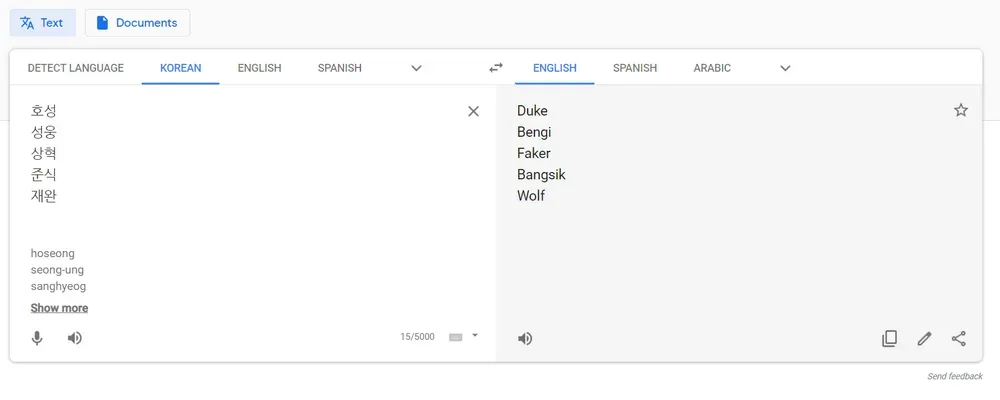
Task: Swap source and target languages
Action: [x=496, y=68]
